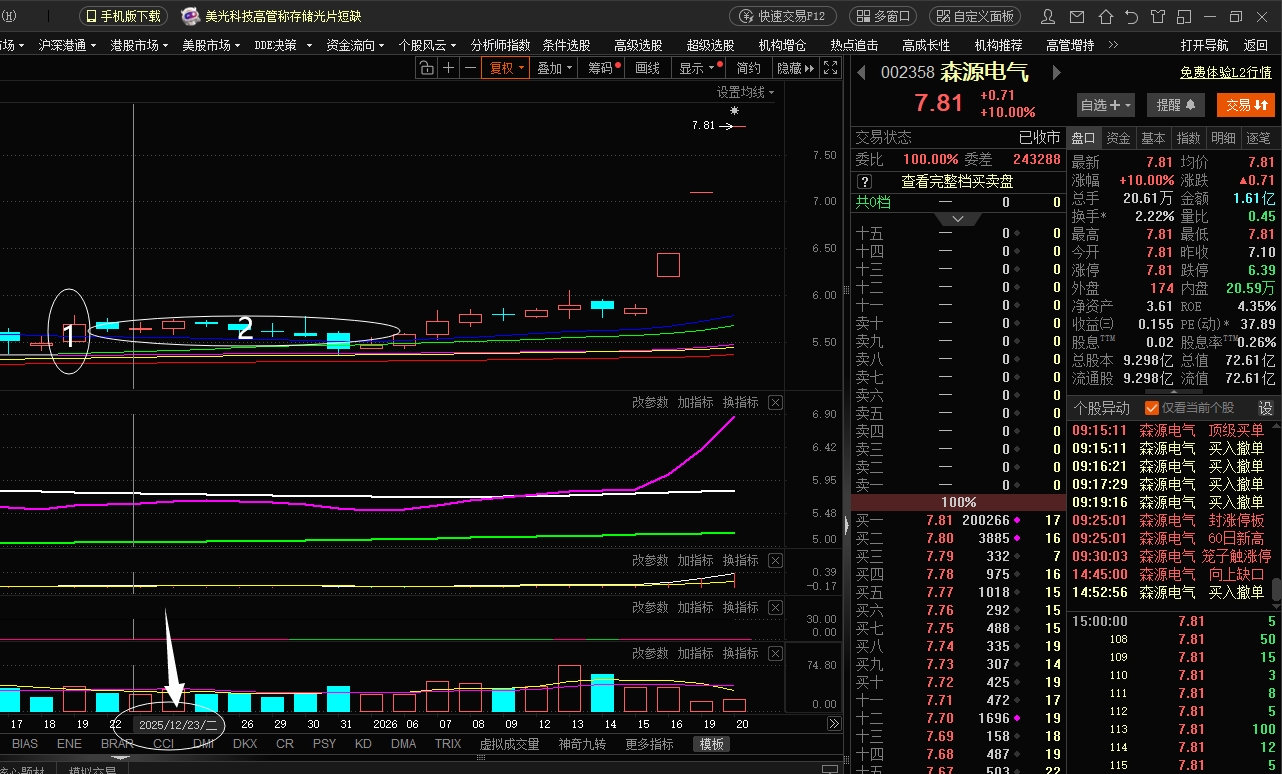
Task: Click news headline 美光科技高管称存储光片短缺
Action: coord(283,16)
